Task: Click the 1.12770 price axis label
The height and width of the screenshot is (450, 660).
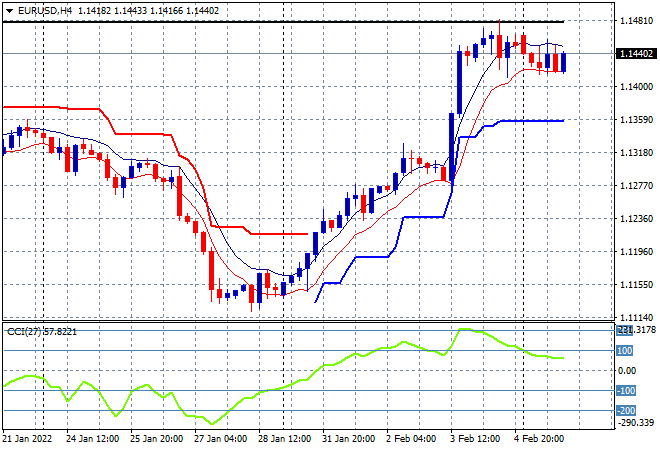Action: pyautogui.click(x=636, y=186)
